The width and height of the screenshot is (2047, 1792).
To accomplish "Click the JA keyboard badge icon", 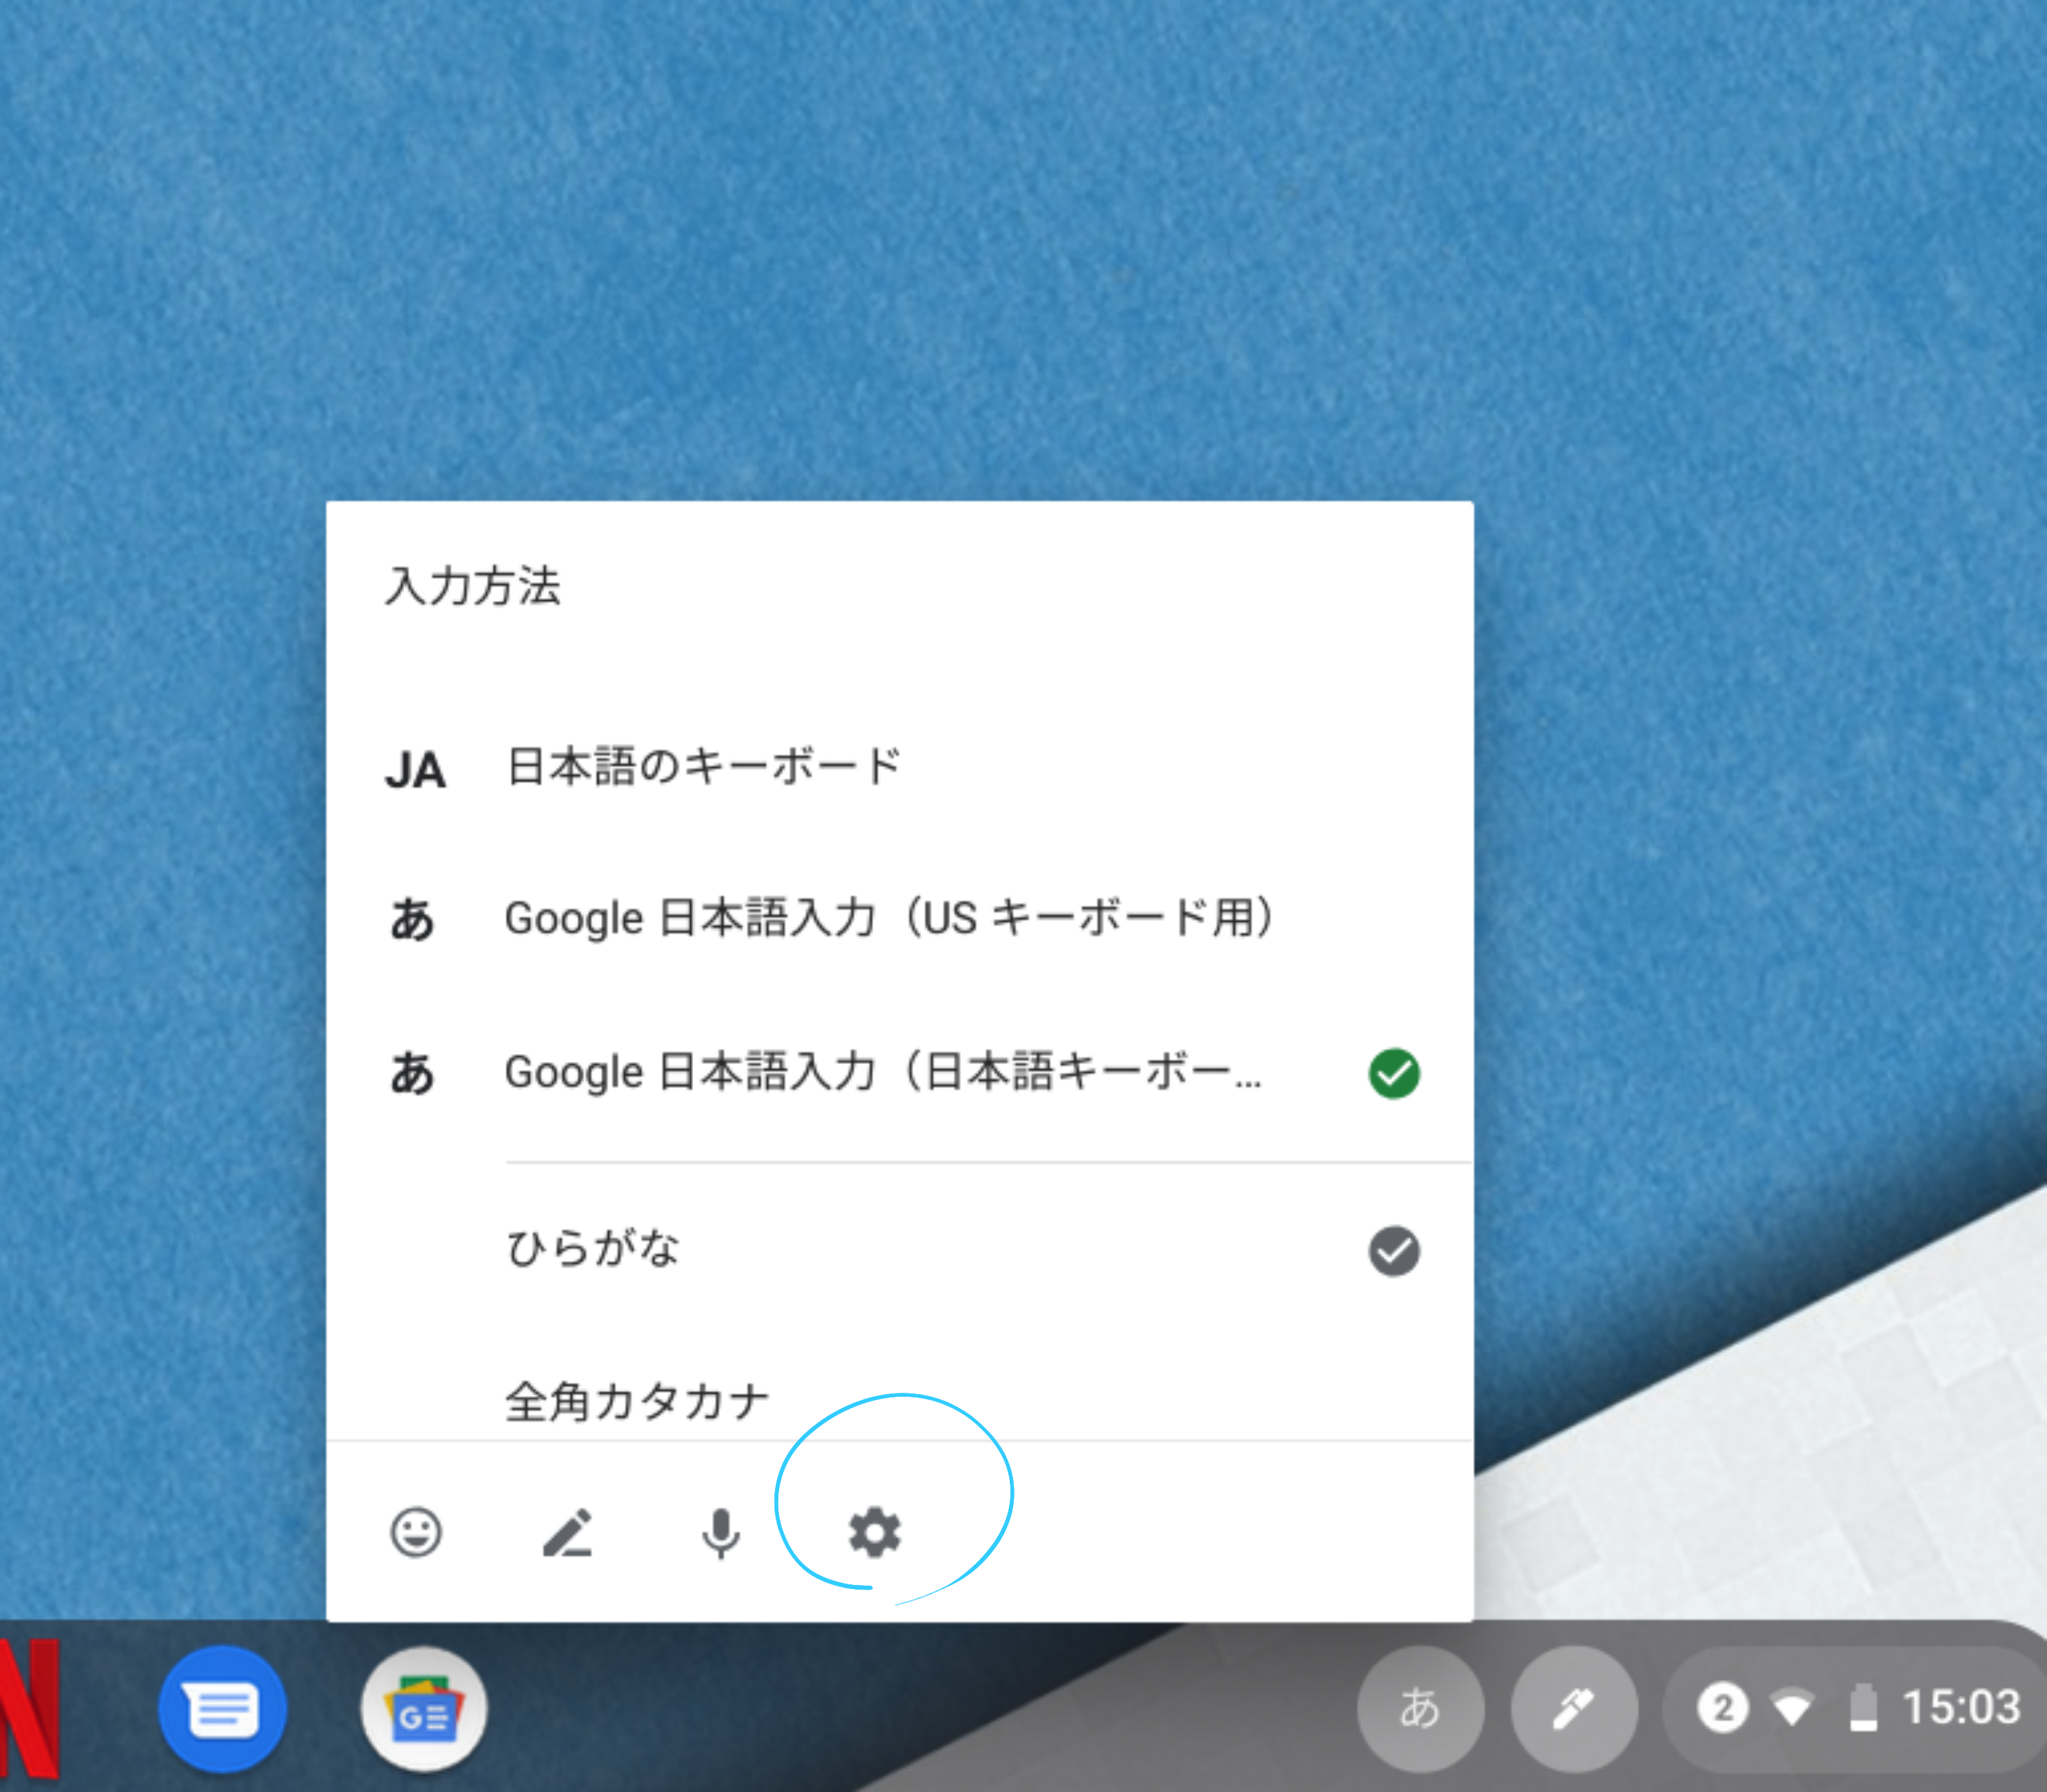I will coord(415,766).
